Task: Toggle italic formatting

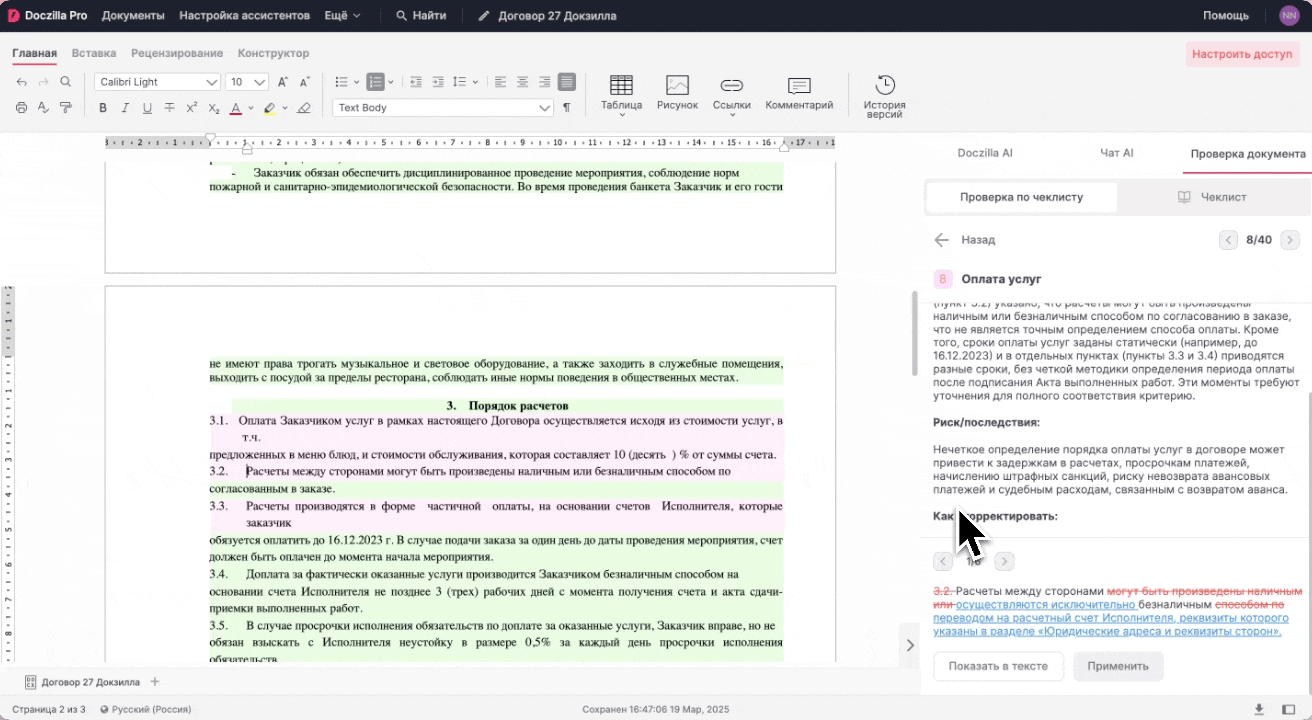Action: pyautogui.click(x=125, y=108)
